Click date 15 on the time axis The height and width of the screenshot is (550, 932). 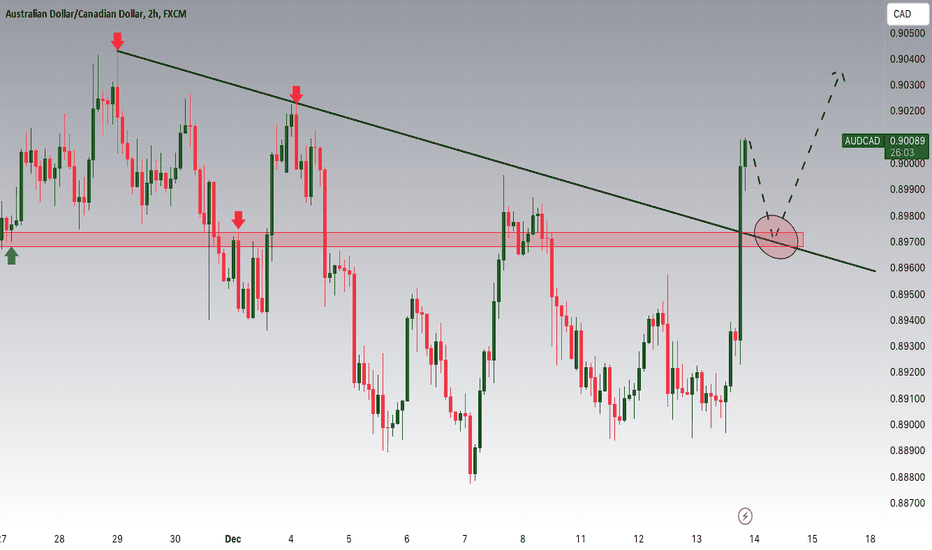point(812,539)
